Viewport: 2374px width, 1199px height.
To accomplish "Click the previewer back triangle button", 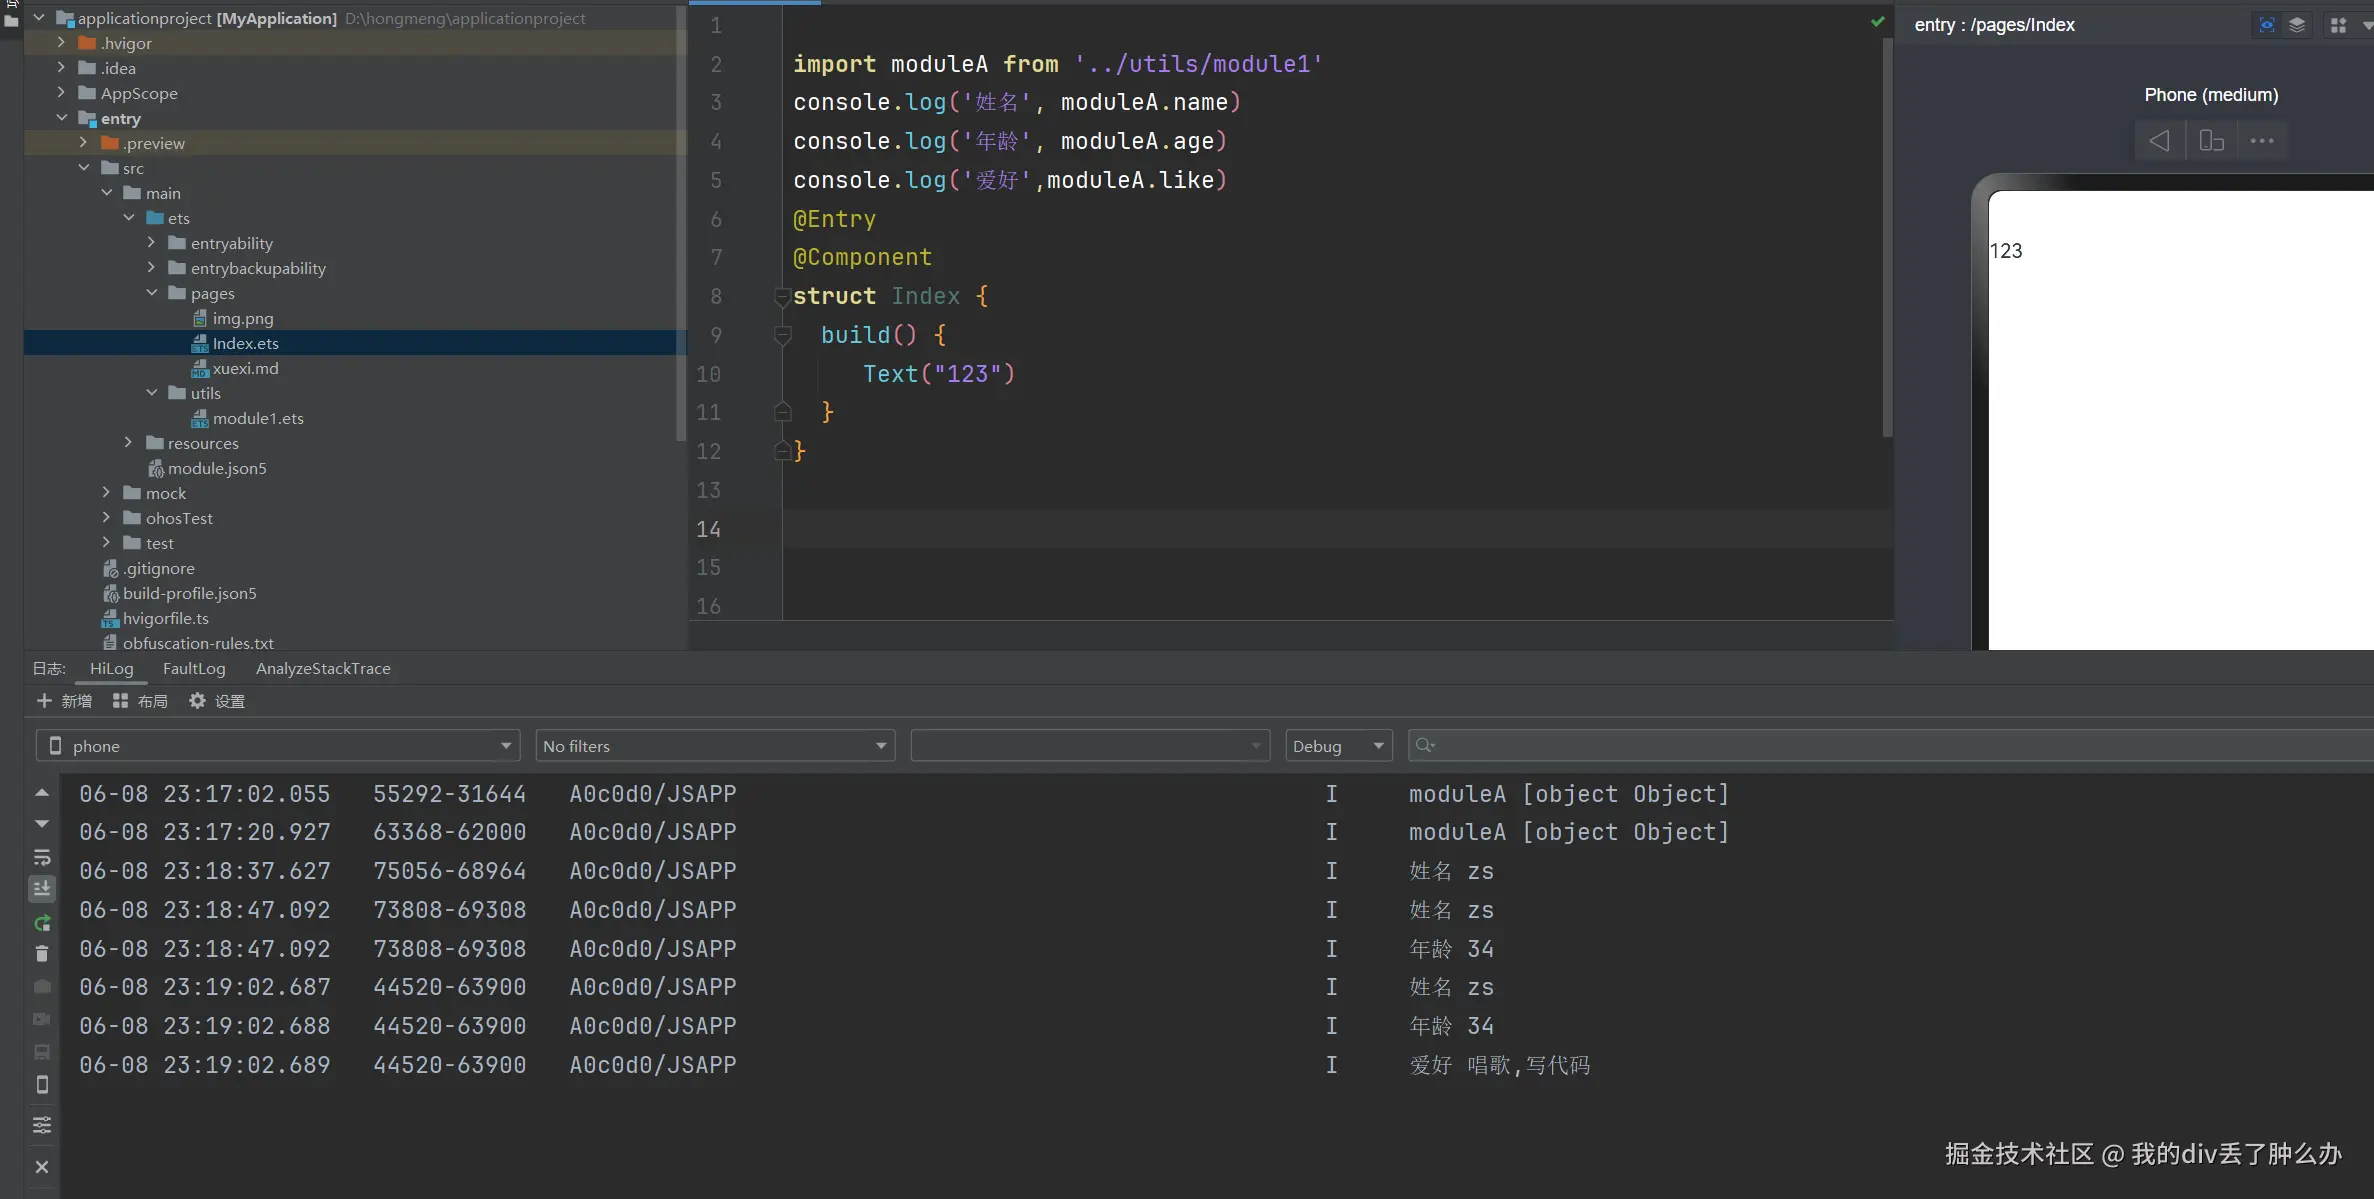I will pos(2159,141).
